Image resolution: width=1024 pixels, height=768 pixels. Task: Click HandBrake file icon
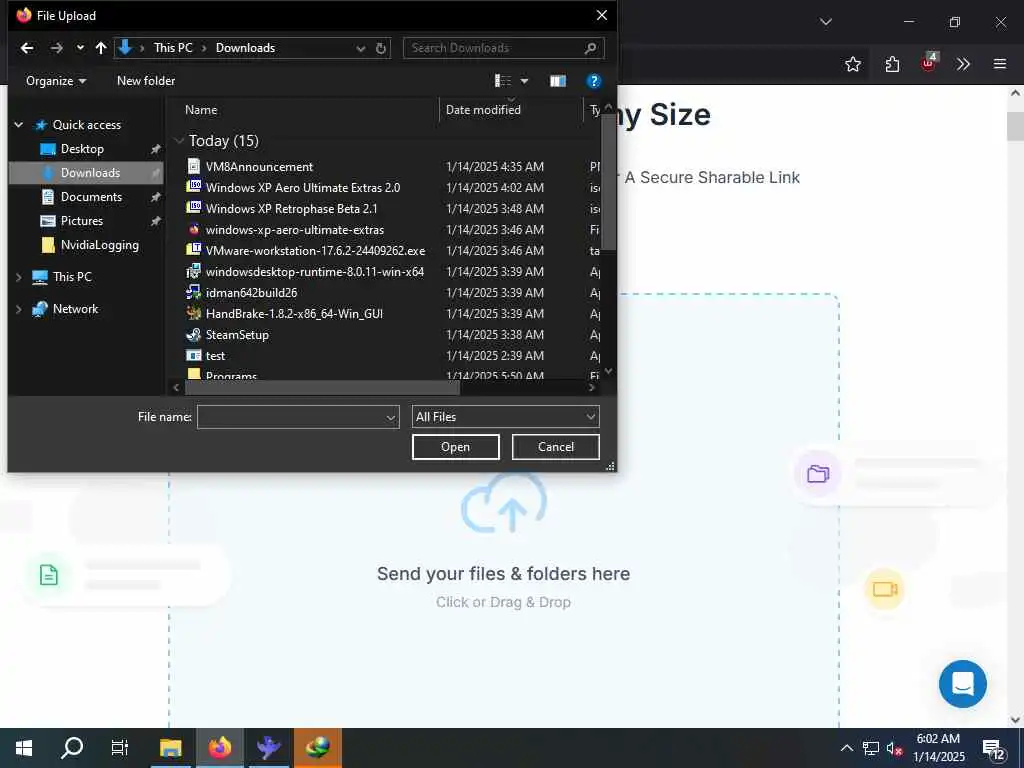tap(193, 313)
